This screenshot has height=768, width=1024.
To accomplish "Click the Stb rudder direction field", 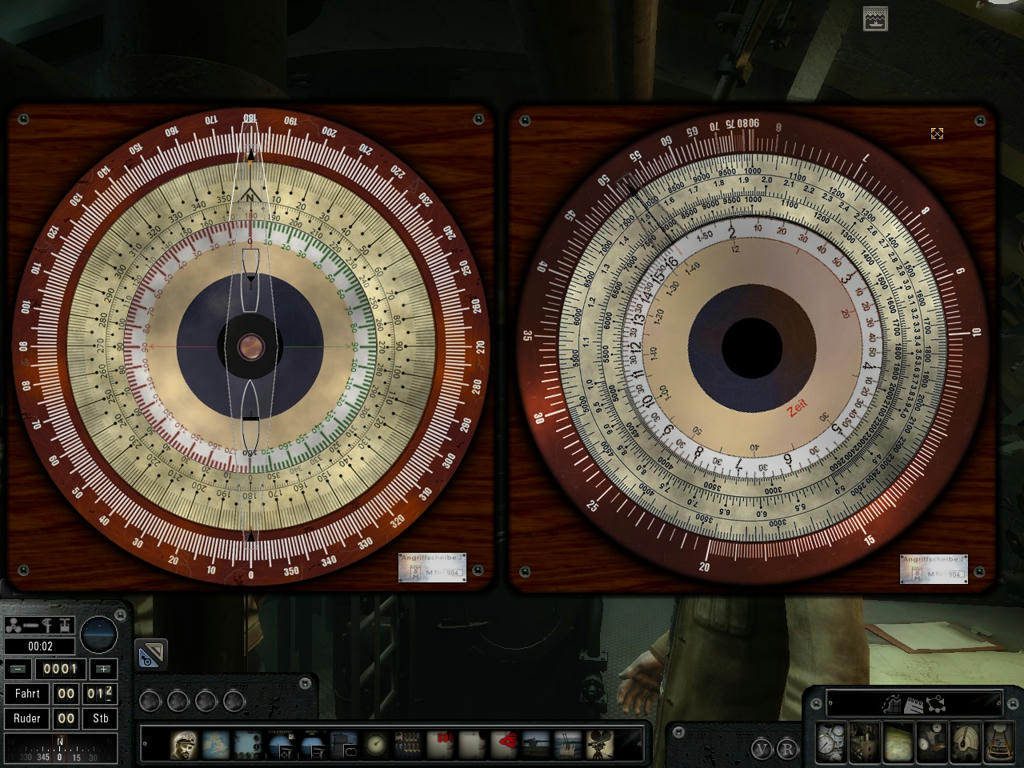I will click(101, 718).
